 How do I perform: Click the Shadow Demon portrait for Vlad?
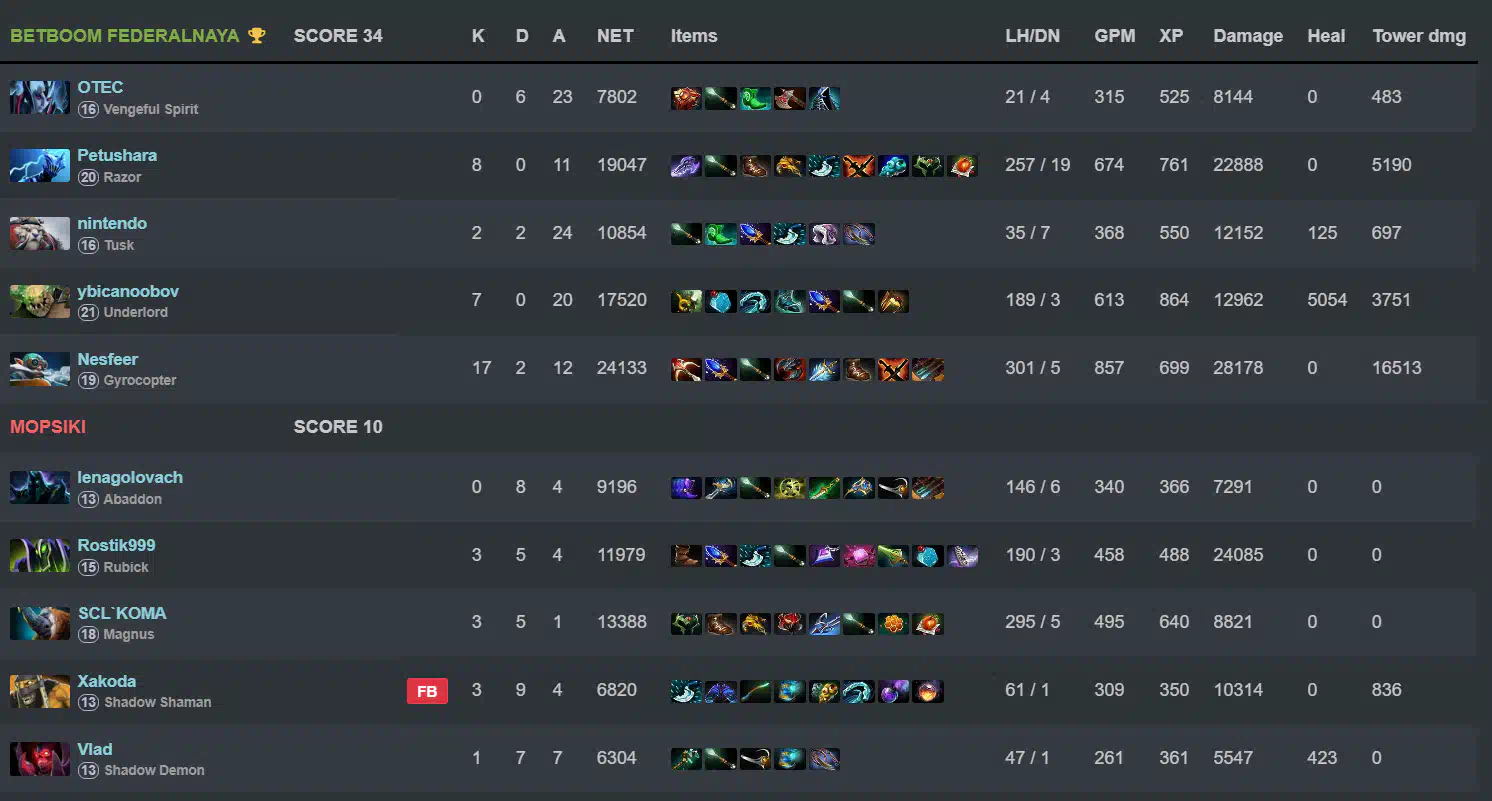coord(40,759)
